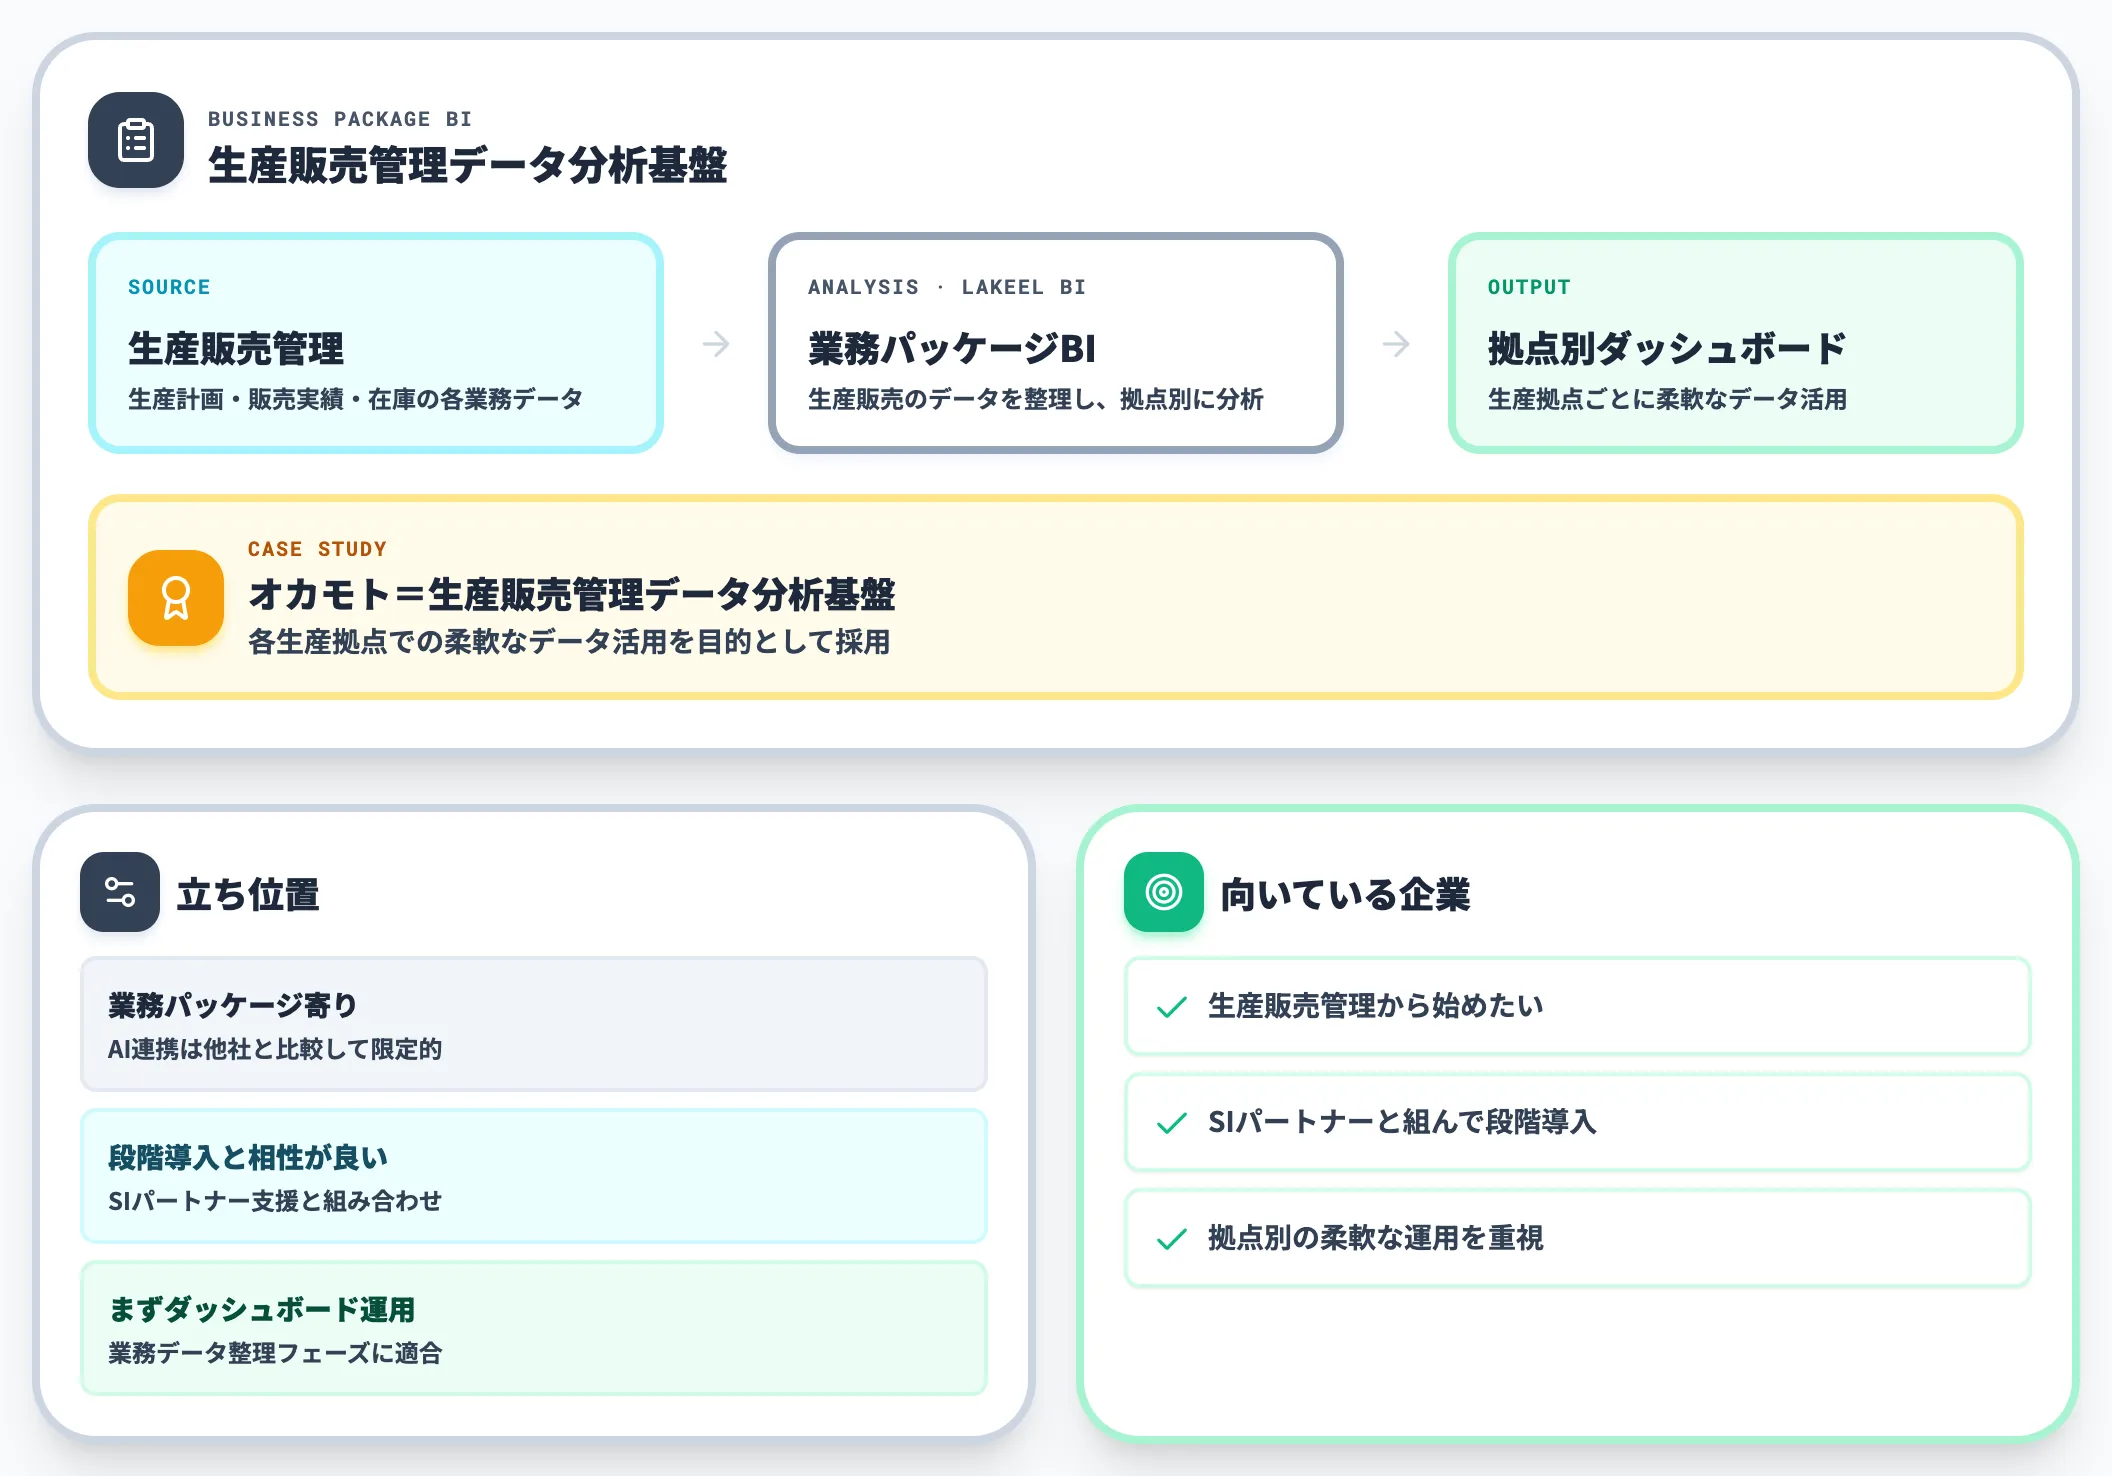Click the 拠点別の柔軟な運用を重視 row
The width and height of the screenshot is (2112, 1476).
pos(1578,1238)
